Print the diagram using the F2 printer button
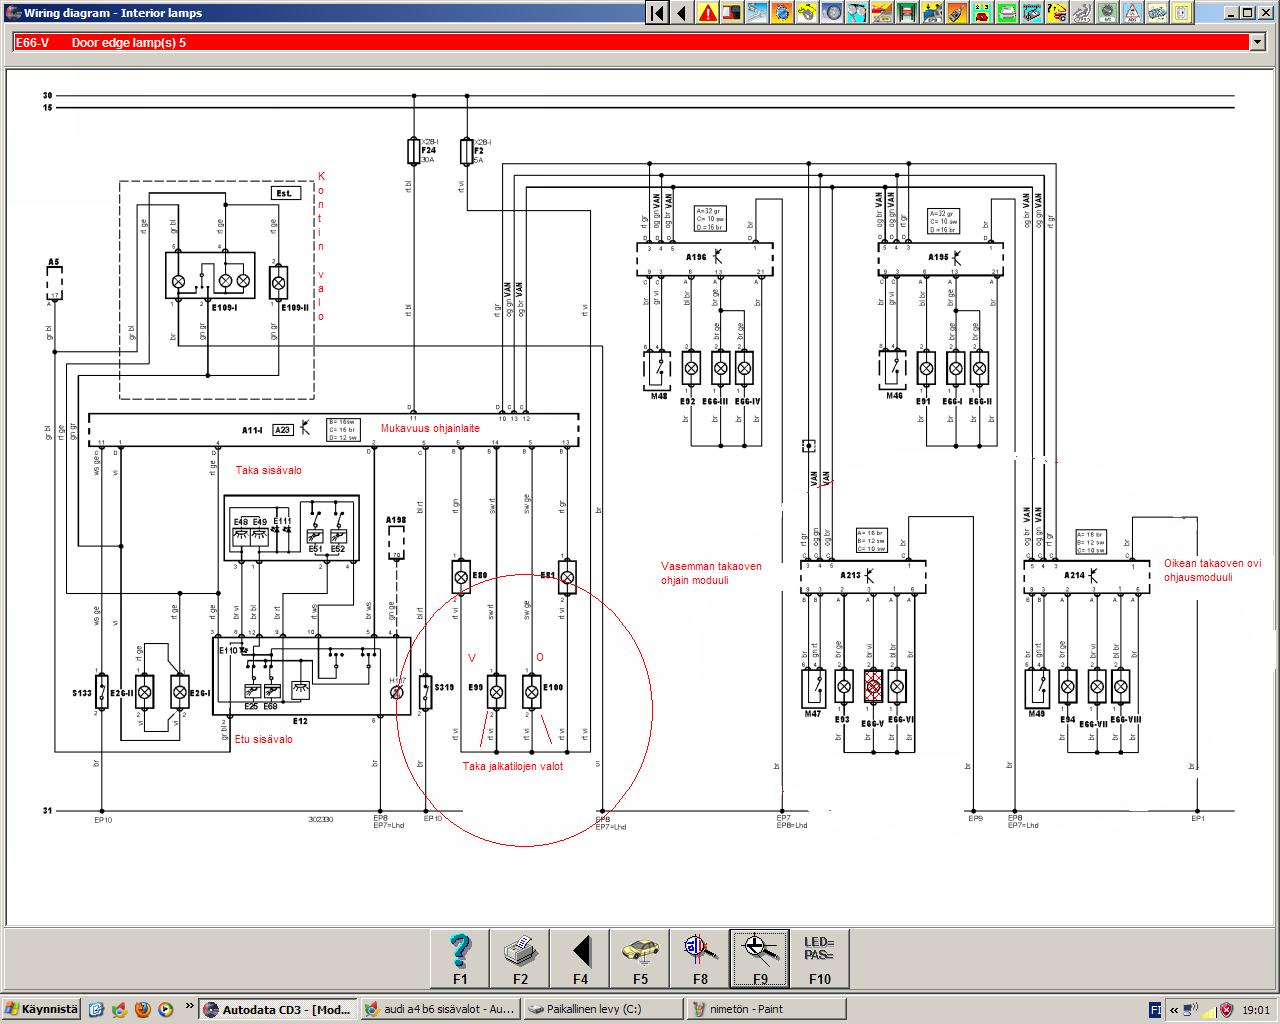1280x1024 pixels. pos(520,958)
